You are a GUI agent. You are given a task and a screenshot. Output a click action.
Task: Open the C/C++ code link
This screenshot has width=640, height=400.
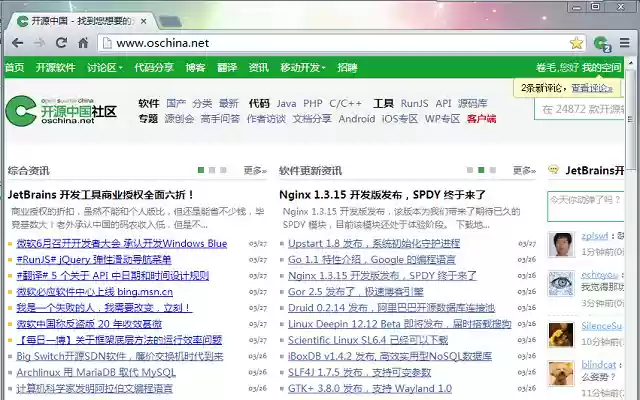[345, 104]
